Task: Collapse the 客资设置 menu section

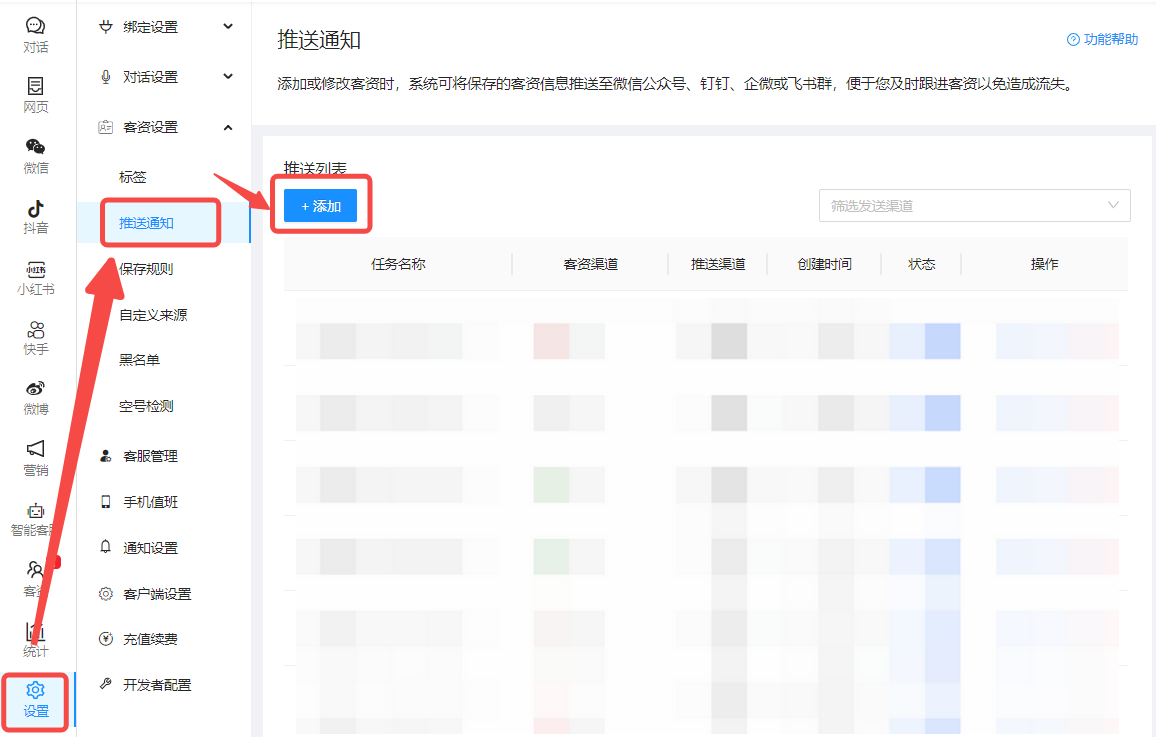Action: pos(166,127)
